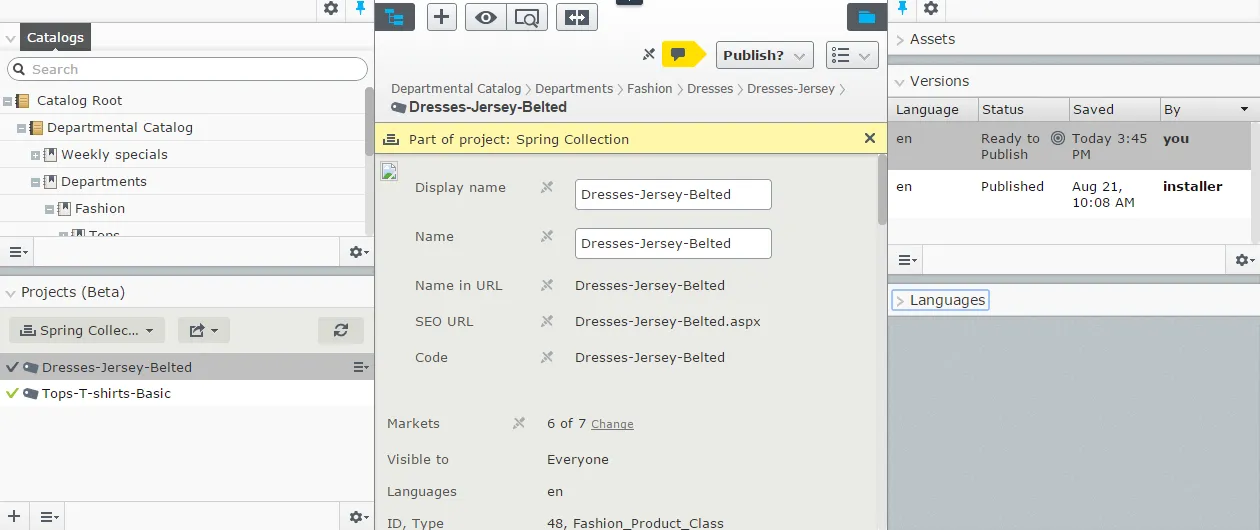1260x530 pixels.
Task: Open the Publish? dropdown
Action: click(x=765, y=55)
